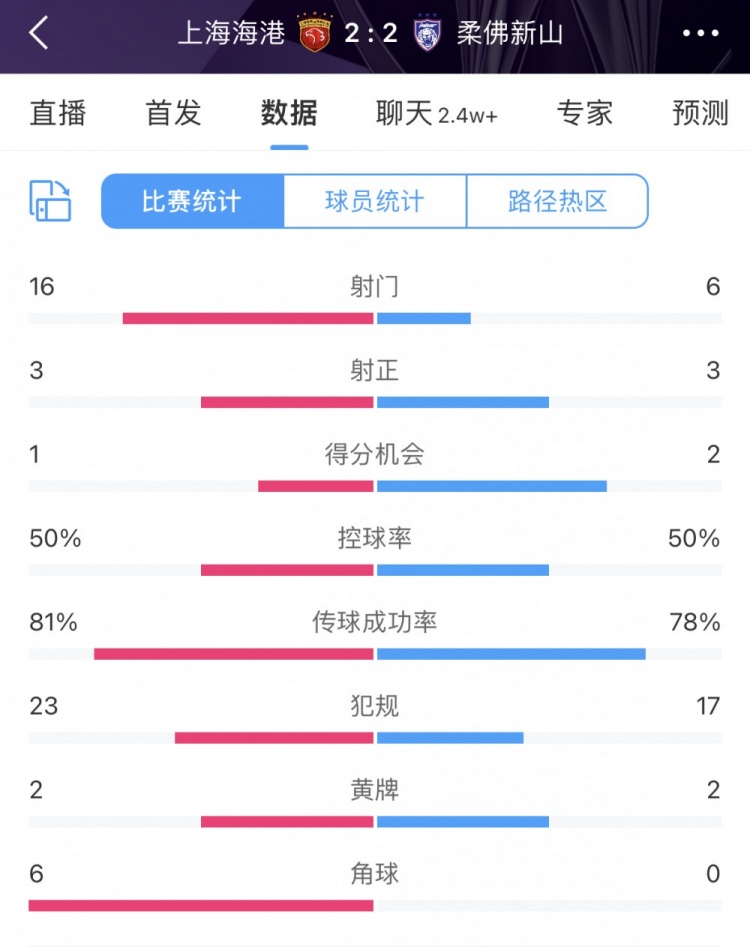Open the 预测 prediction tab
Image resolution: width=750 pixels, height=947 pixels.
click(700, 113)
